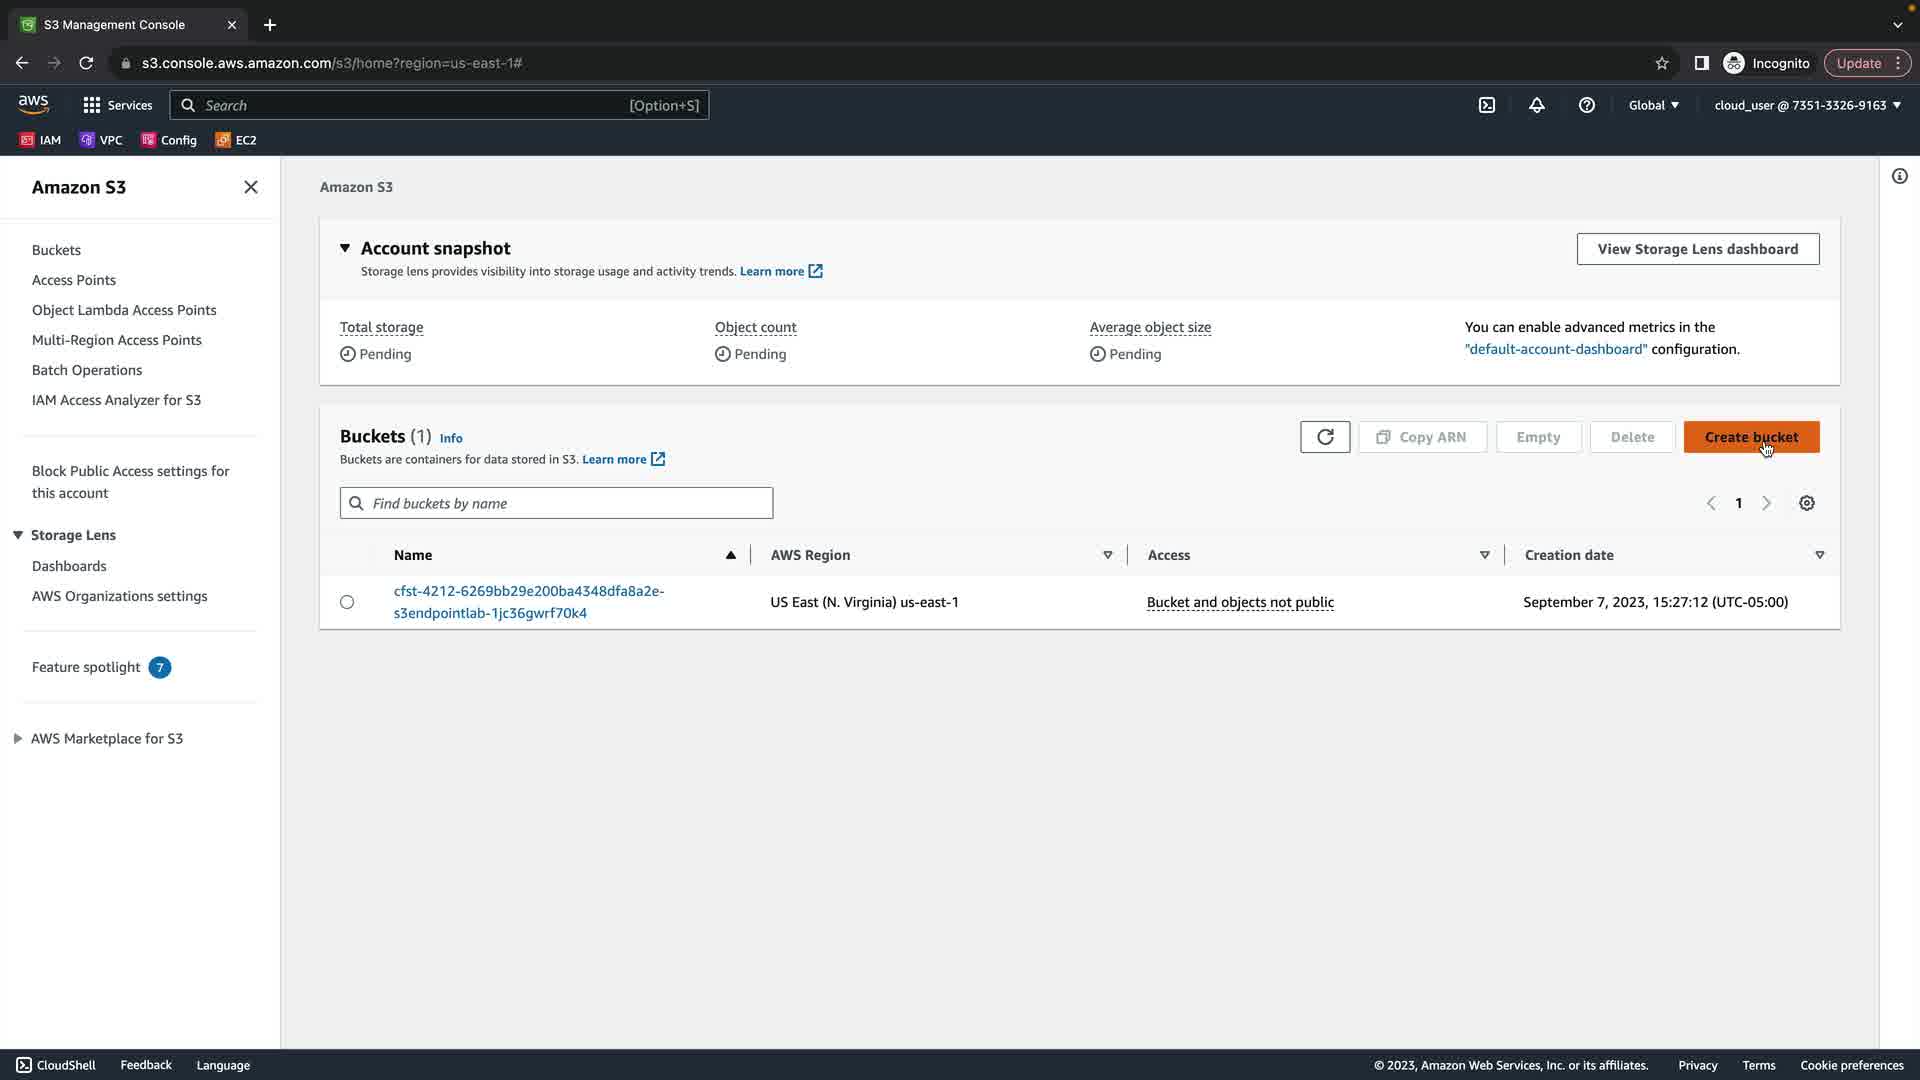Refresh the buckets list

1325,437
